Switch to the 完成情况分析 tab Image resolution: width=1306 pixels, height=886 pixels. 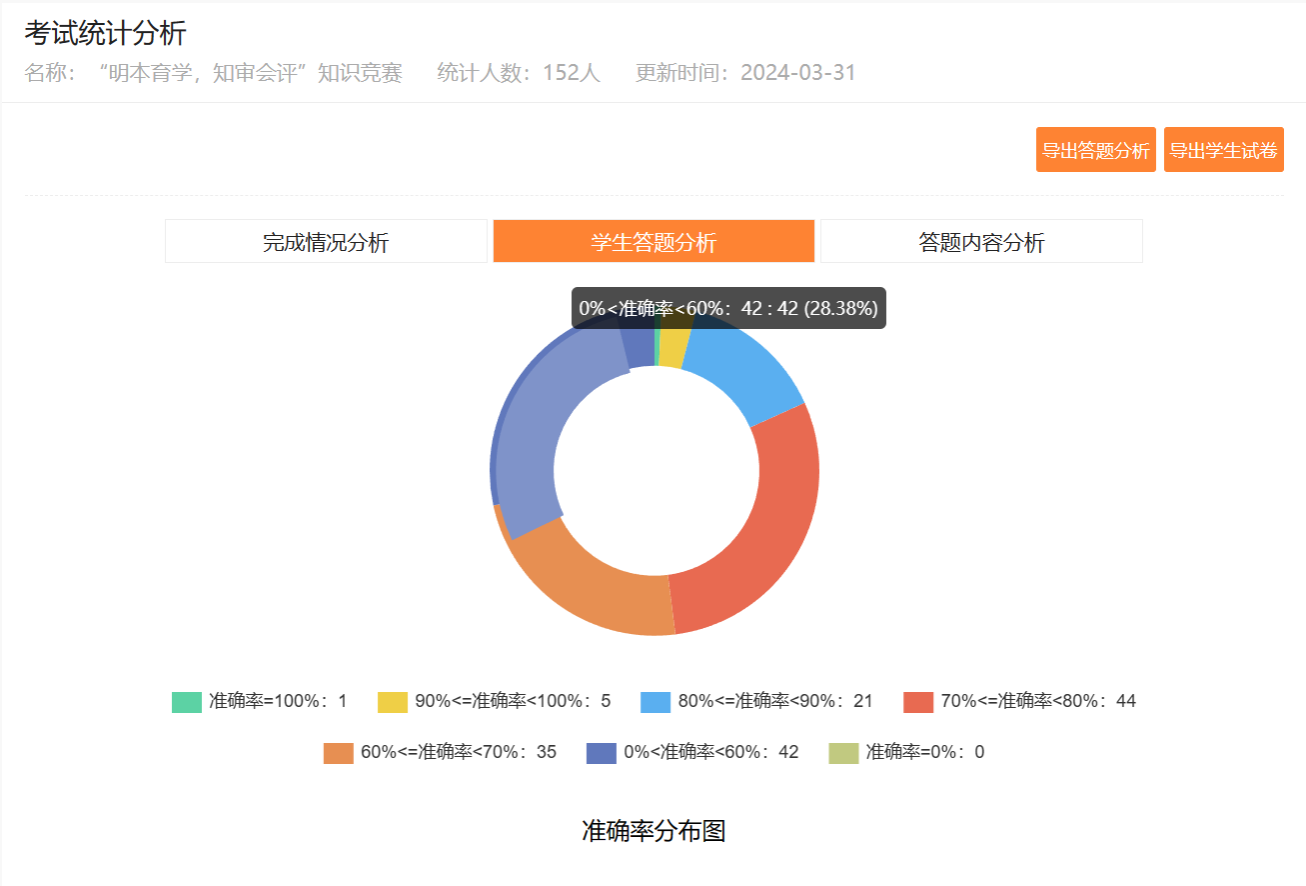click(326, 242)
